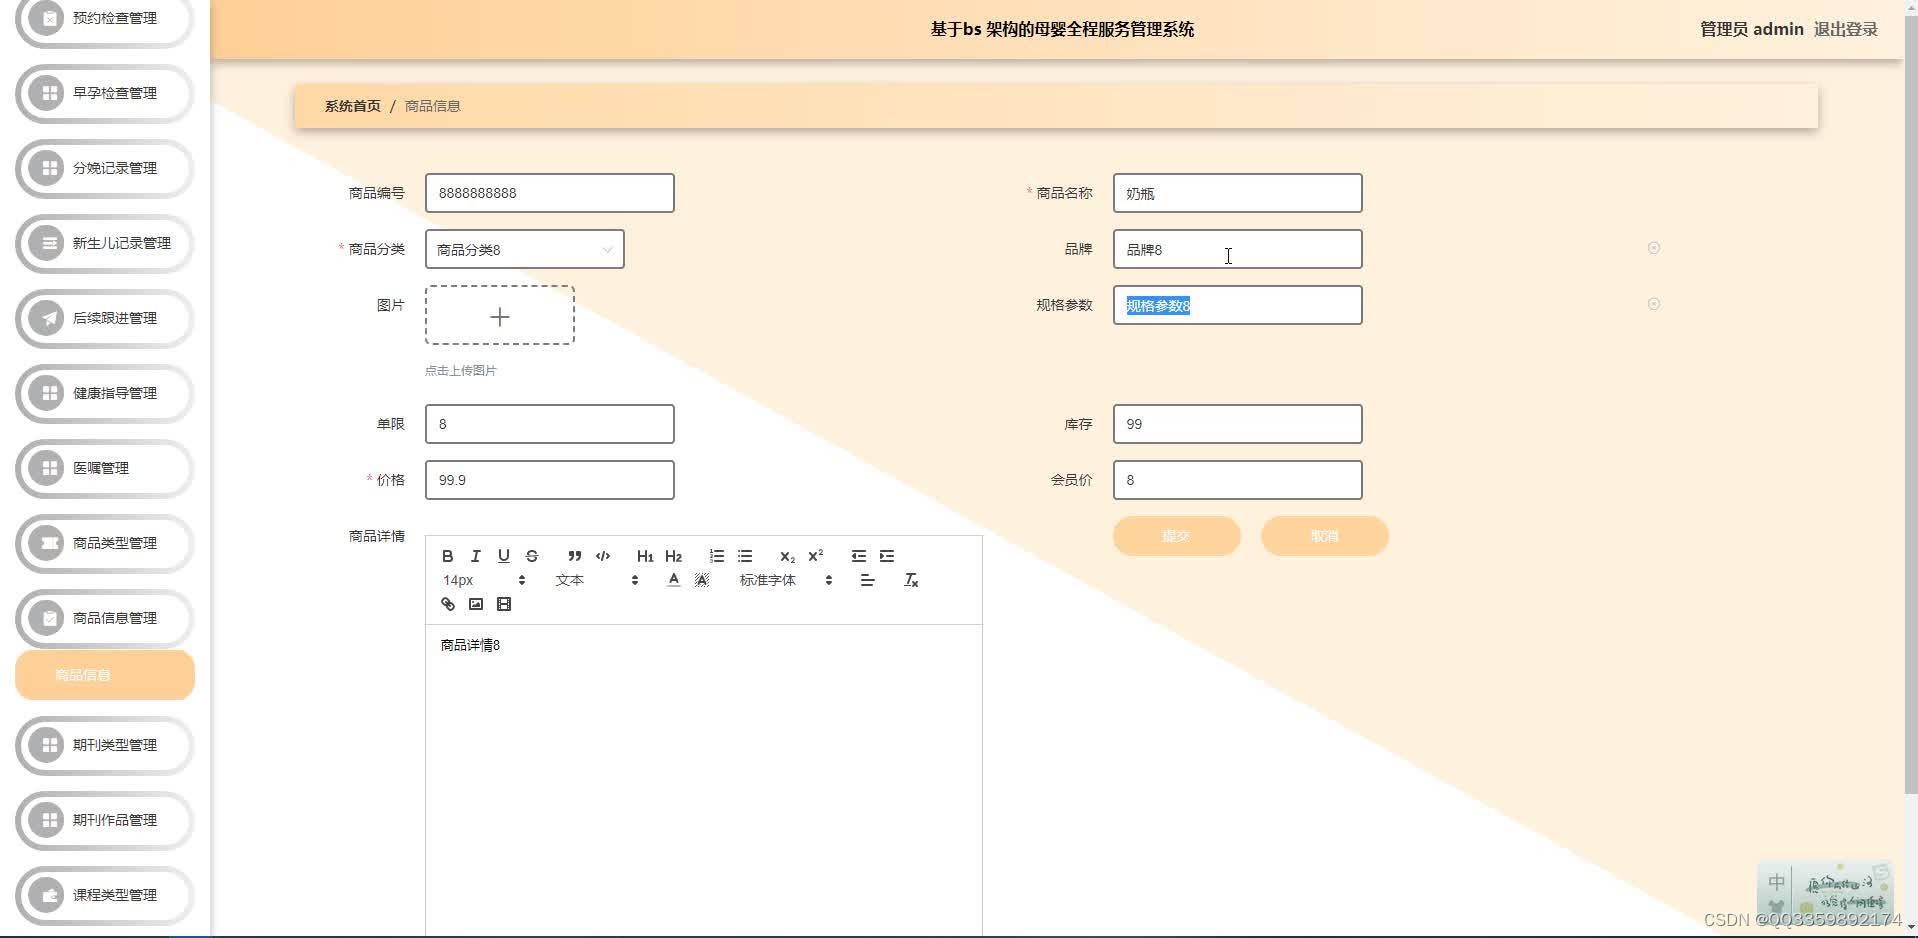
Task: Click the 会员价 input field
Action: pyautogui.click(x=1238, y=480)
